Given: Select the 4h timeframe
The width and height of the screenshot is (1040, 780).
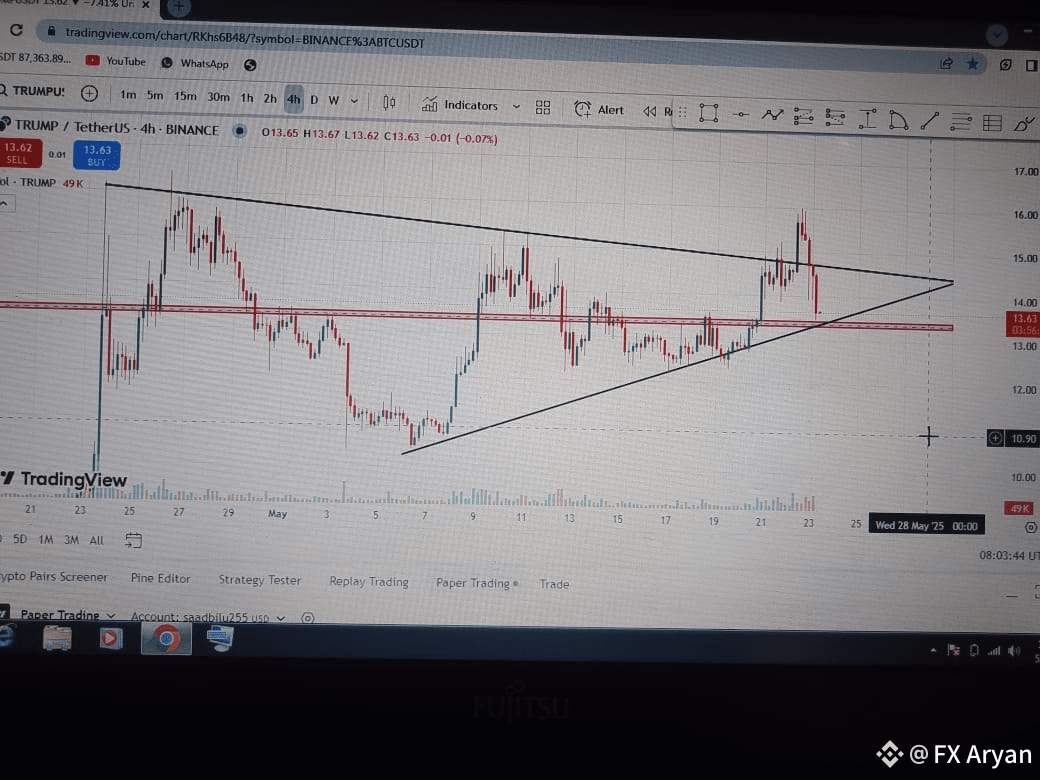Looking at the screenshot, I should coord(293,99).
